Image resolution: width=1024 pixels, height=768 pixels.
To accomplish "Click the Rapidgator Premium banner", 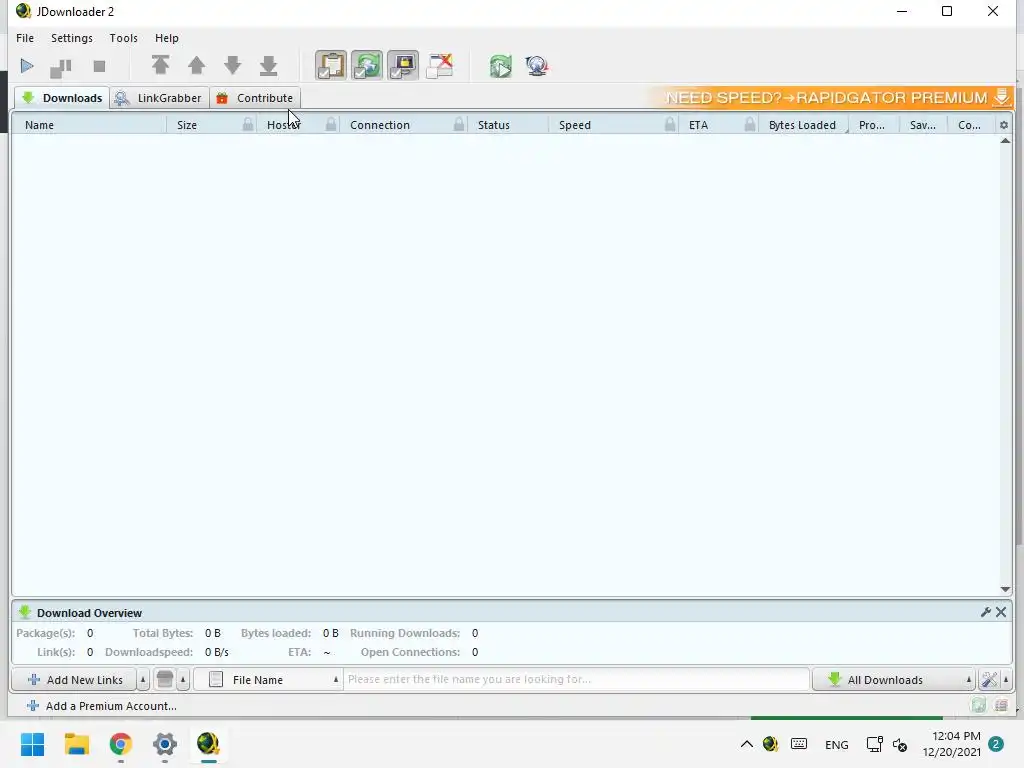I will pos(833,97).
